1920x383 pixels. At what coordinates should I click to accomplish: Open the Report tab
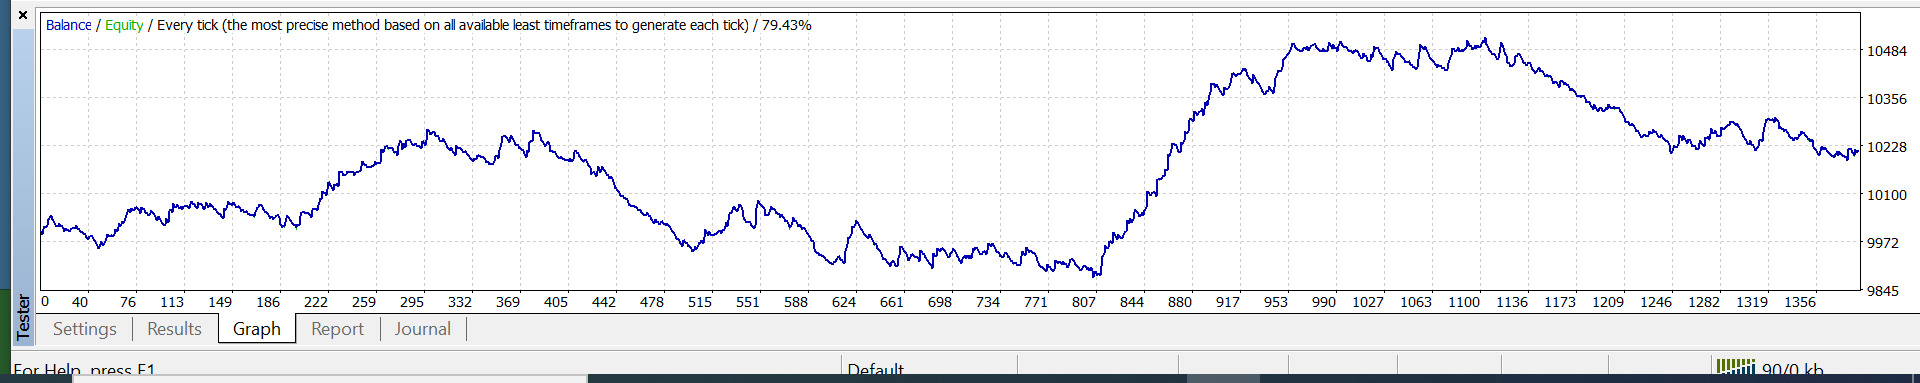tap(337, 329)
